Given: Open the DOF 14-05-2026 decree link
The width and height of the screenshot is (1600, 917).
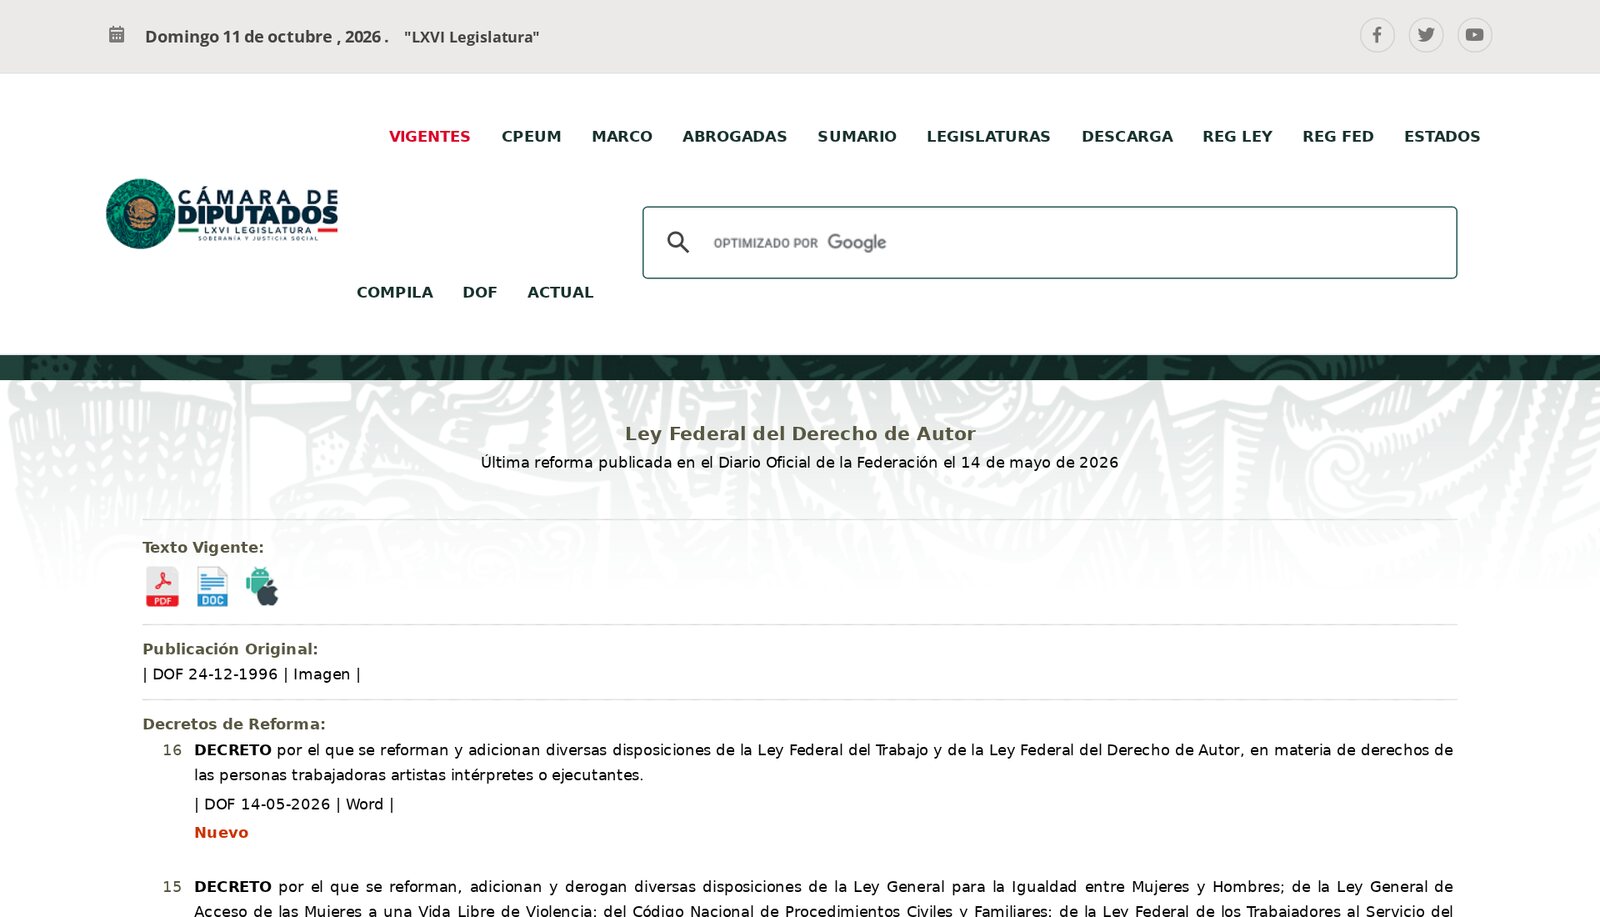Looking at the screenshot, I should point(267,804).
